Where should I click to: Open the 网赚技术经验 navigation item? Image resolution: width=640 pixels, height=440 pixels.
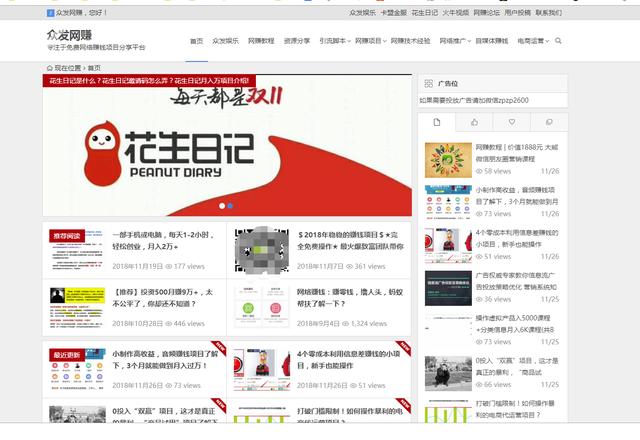coord(410,41)
